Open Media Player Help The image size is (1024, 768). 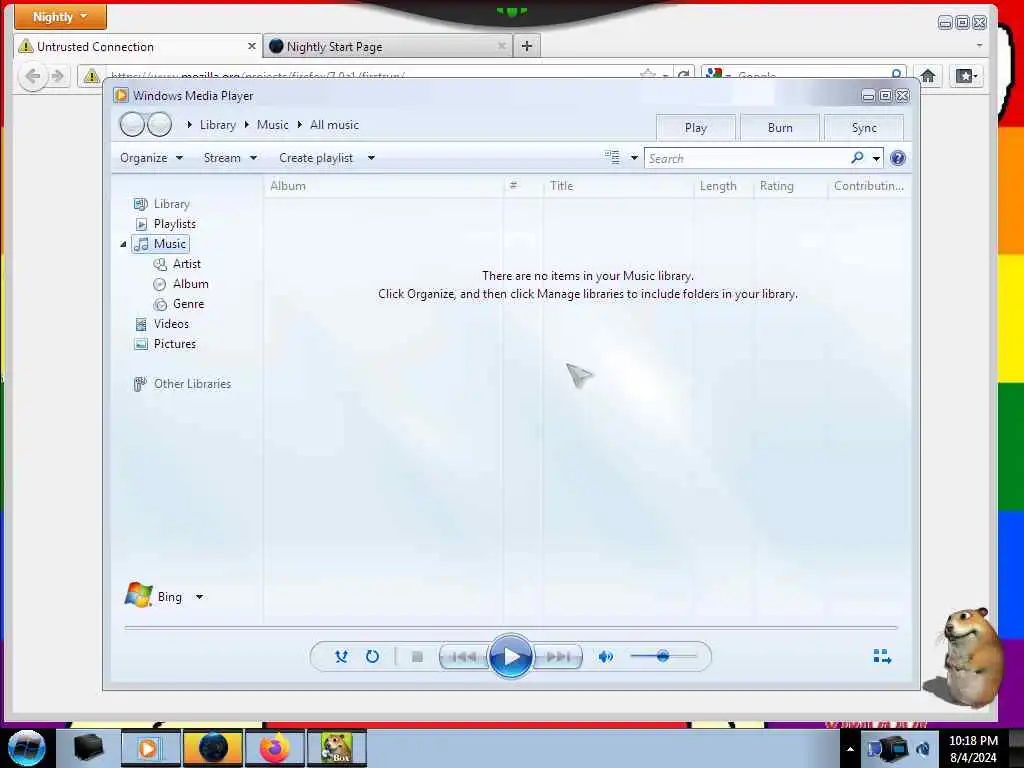click(x=898, y=158)
